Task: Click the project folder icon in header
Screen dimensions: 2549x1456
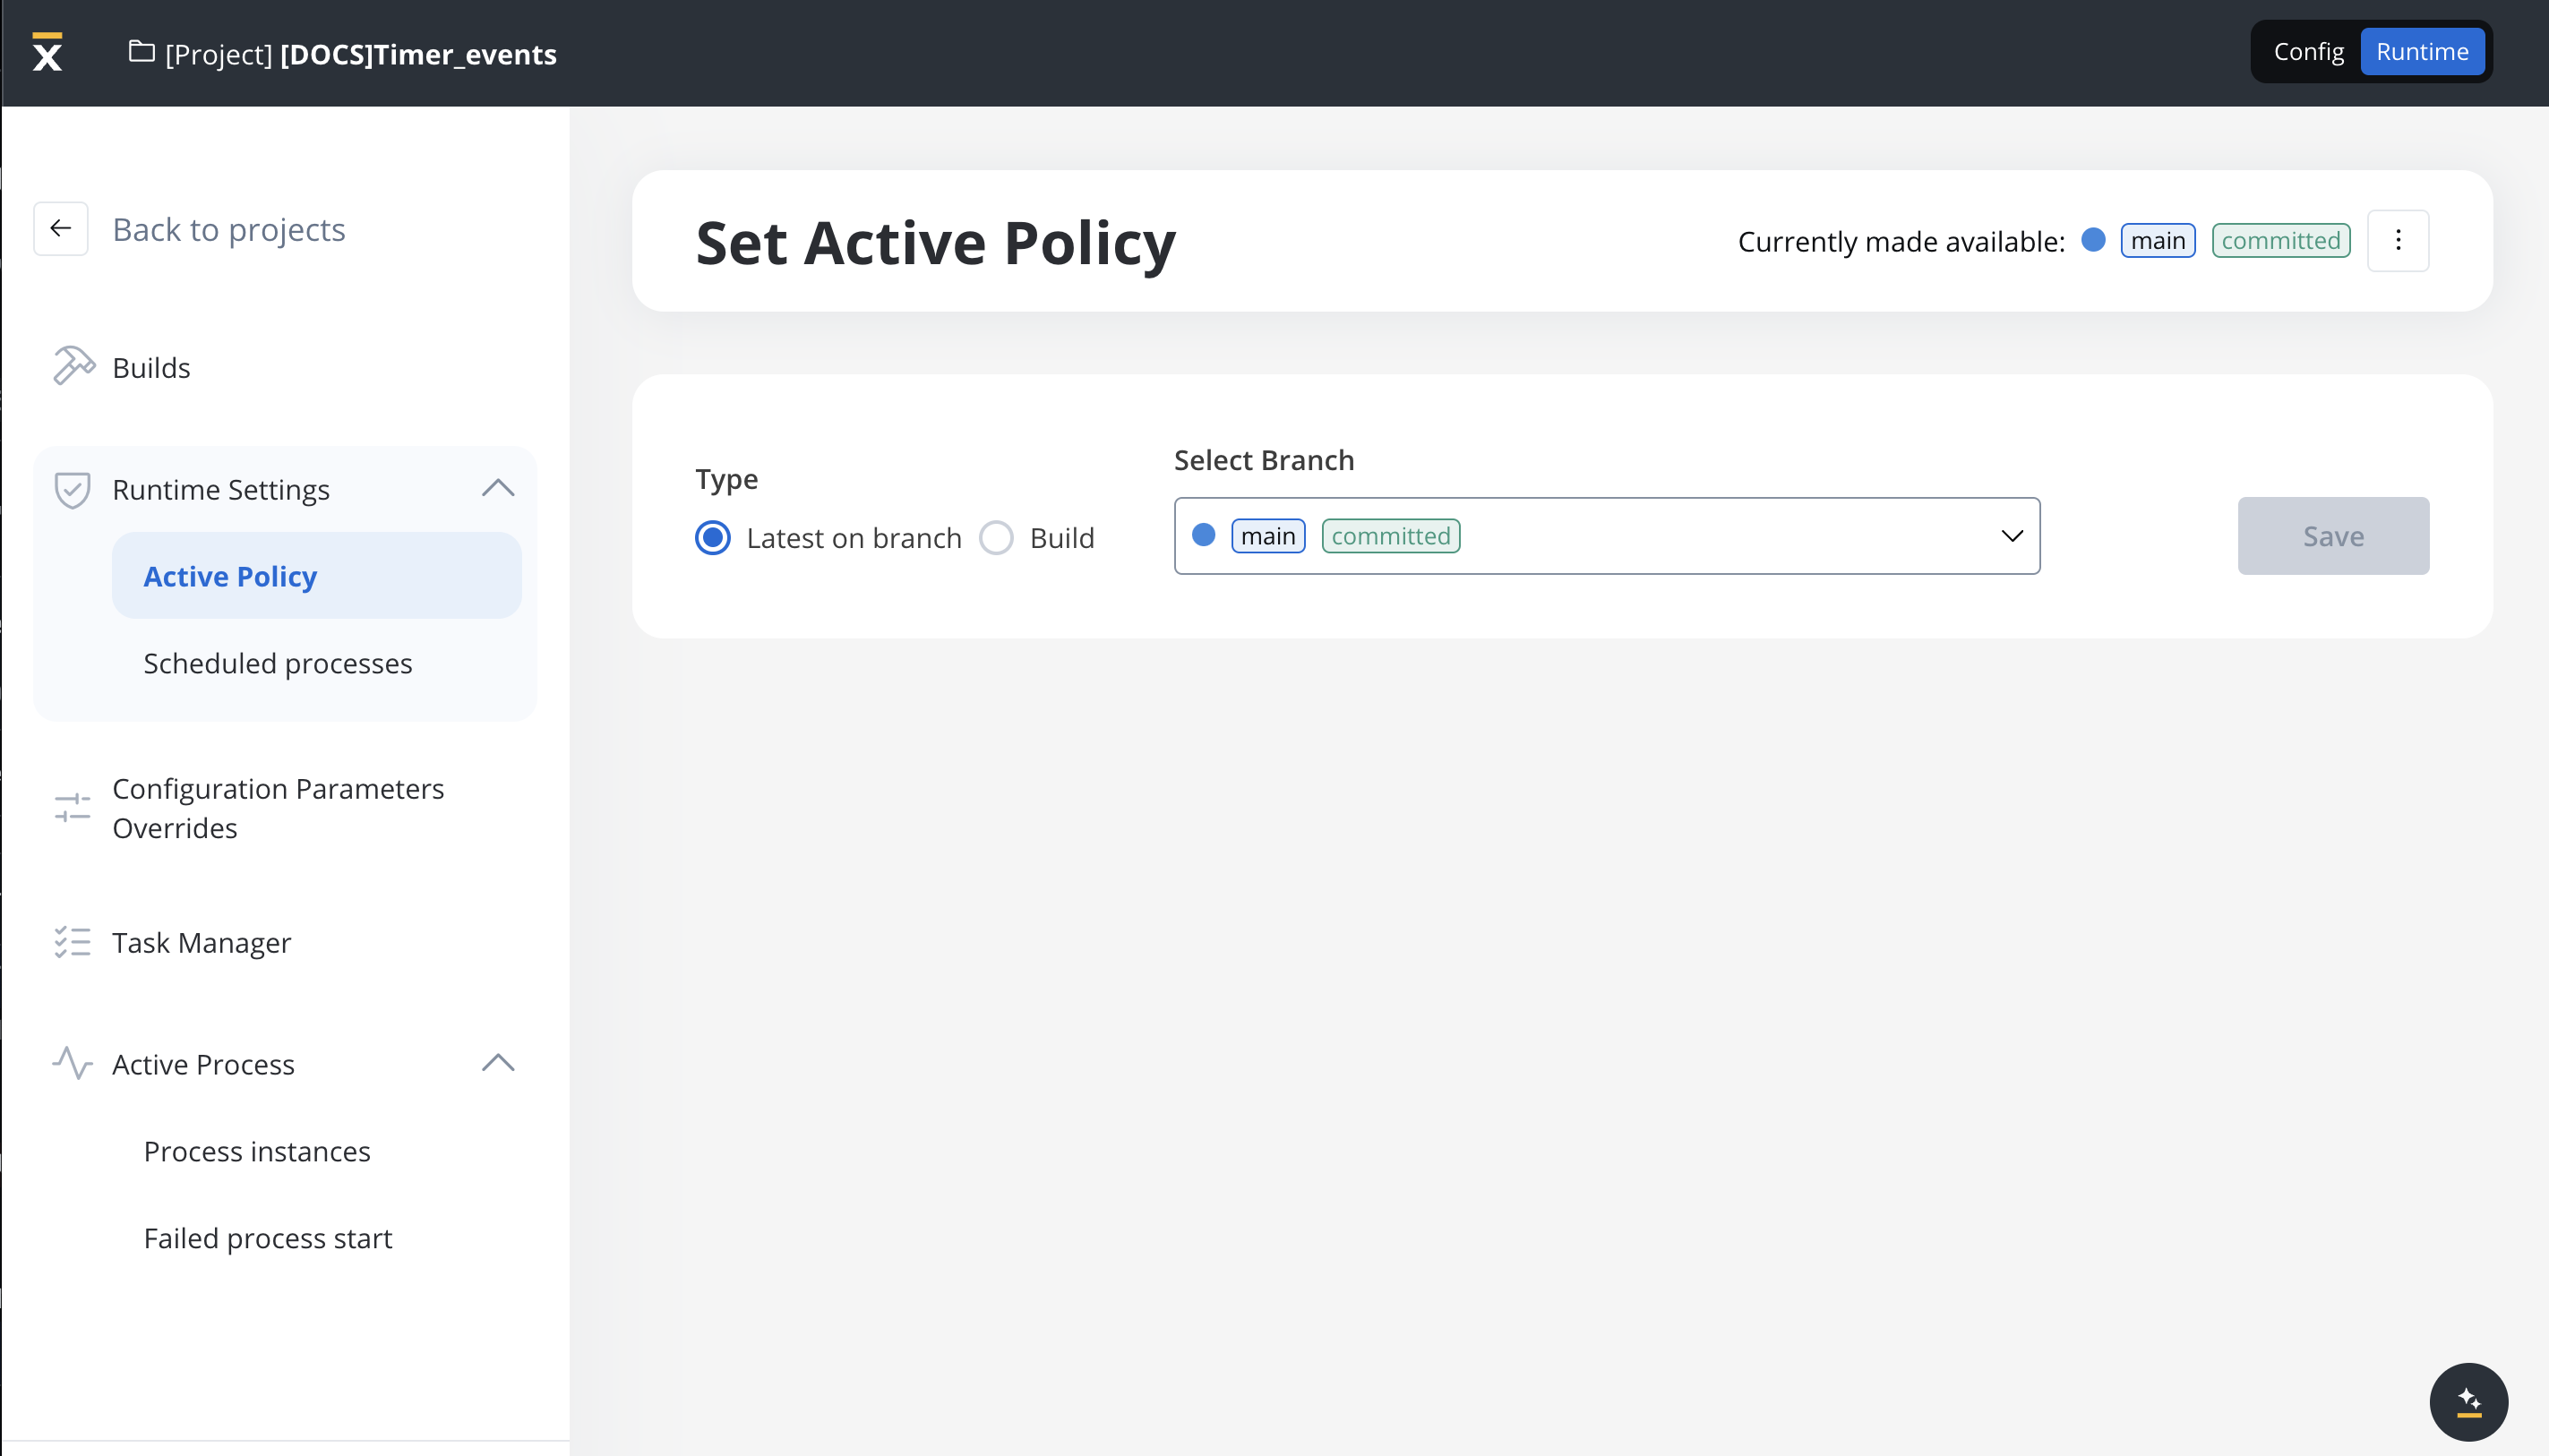Action: point(141,52)
